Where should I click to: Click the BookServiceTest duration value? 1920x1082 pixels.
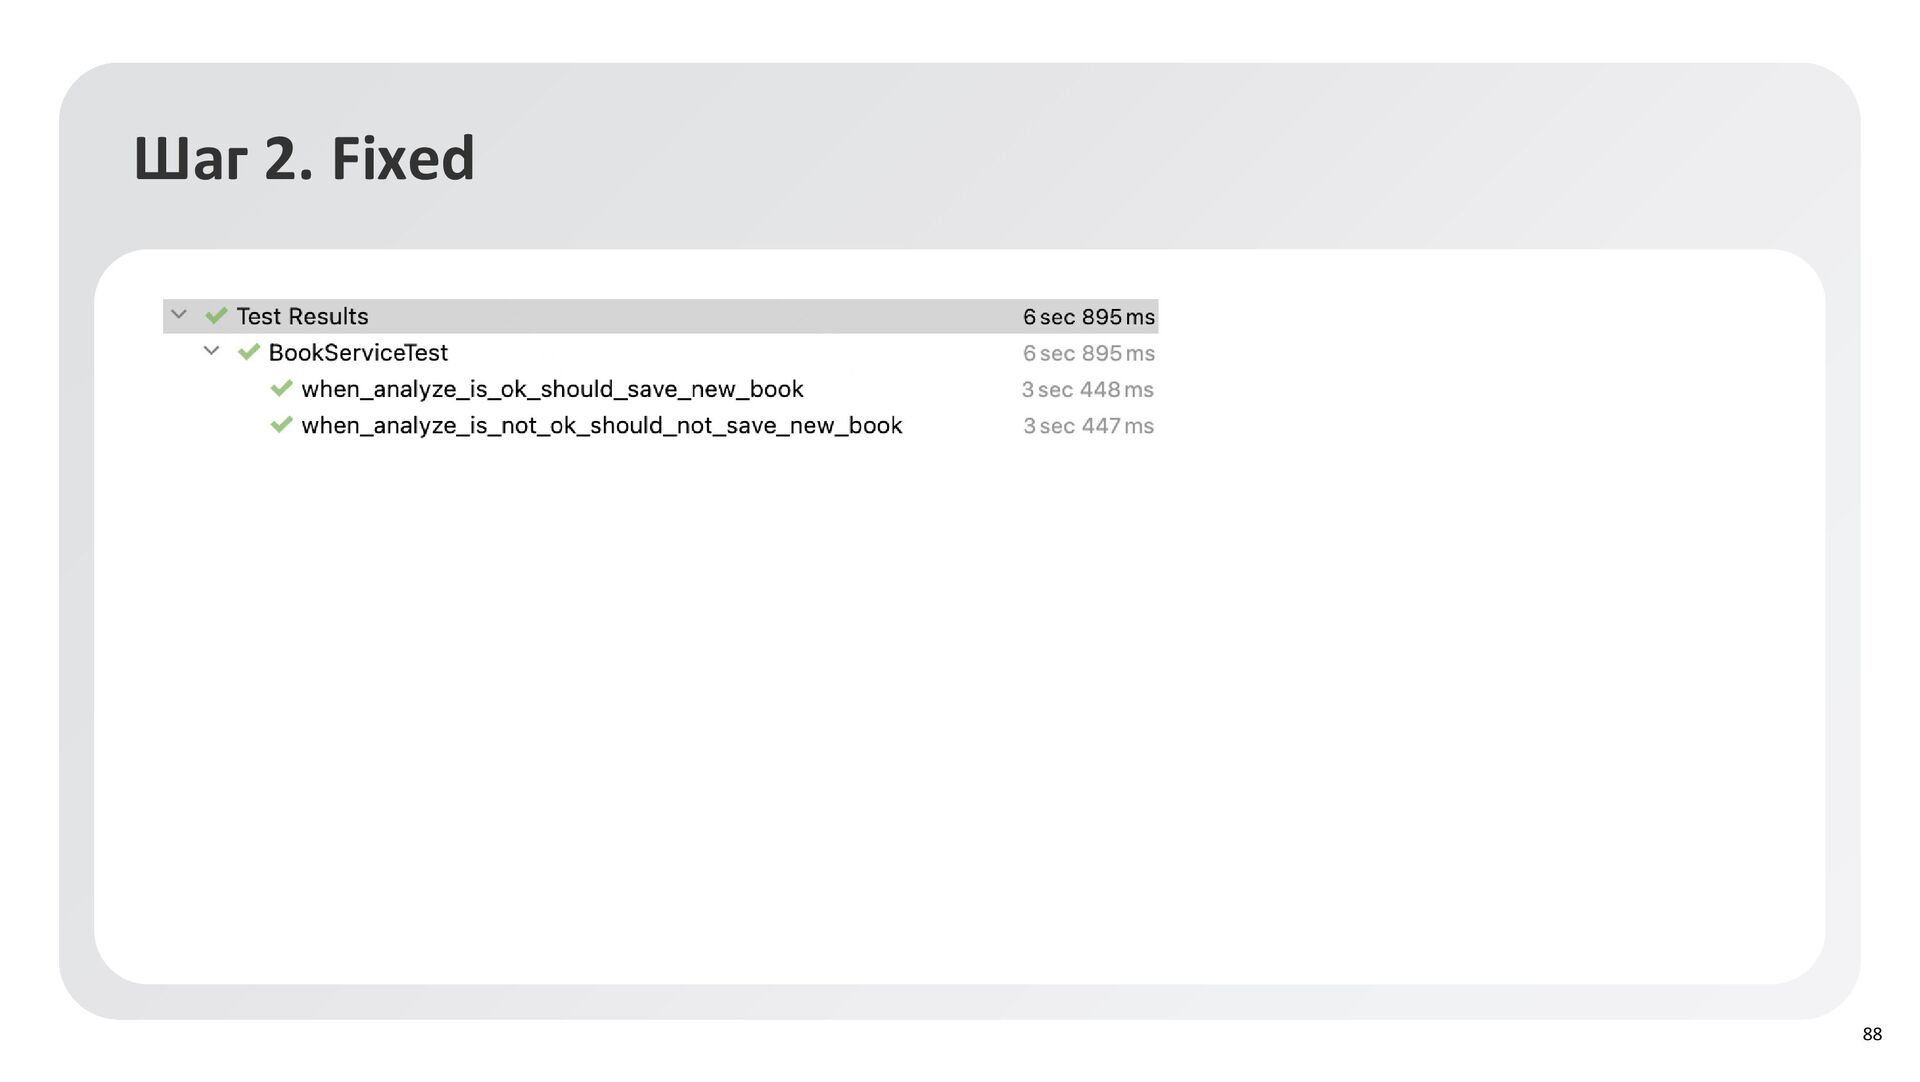click(x=1088, y=353)
